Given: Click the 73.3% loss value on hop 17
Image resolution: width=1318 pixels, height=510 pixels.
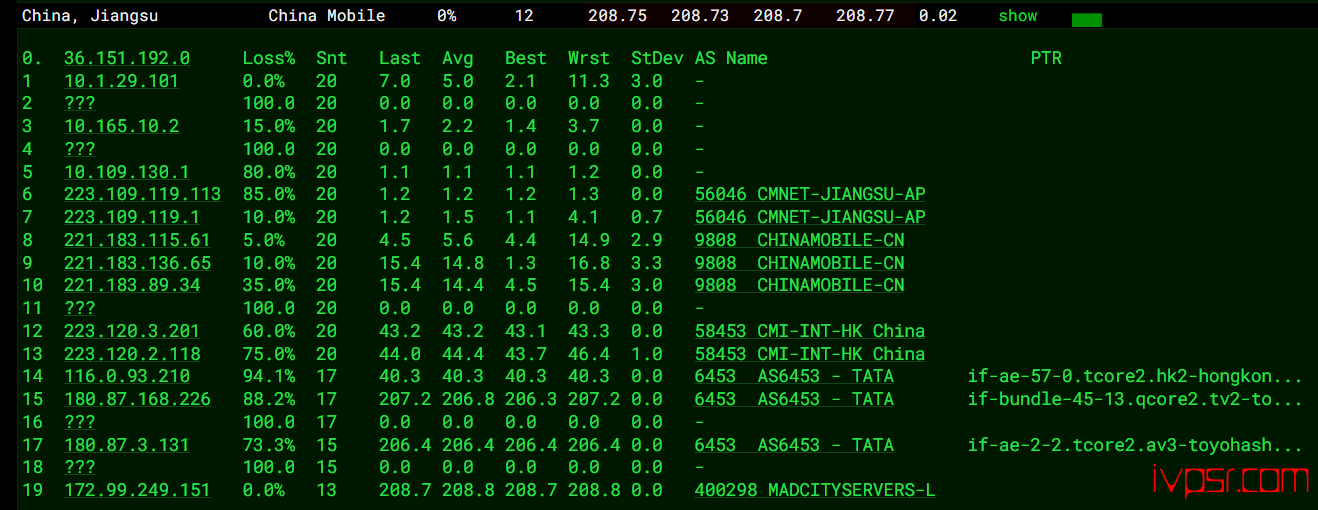Looking at the screenshot, I should click(x=269, y=445).
